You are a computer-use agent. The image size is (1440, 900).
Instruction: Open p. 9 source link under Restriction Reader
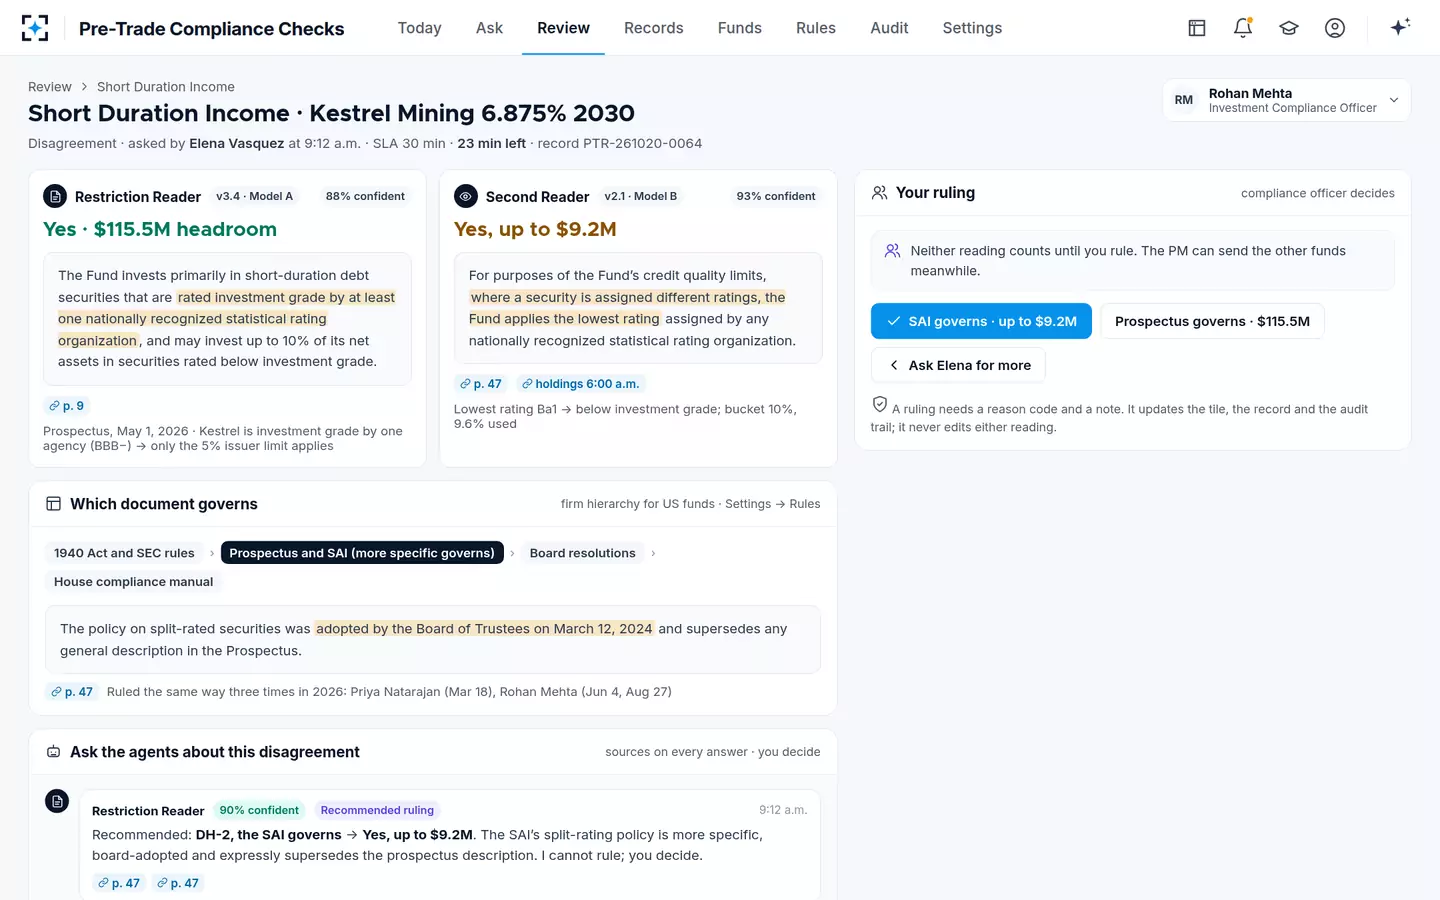coord(67,406)
